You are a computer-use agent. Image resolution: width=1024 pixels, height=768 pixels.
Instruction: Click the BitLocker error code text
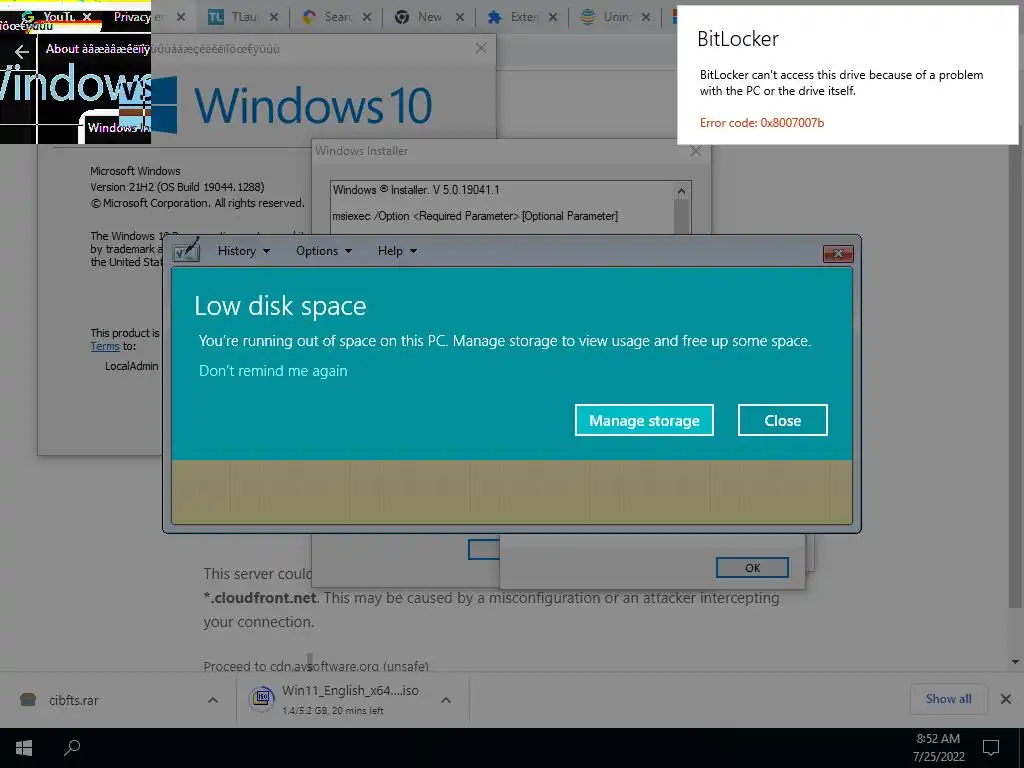(x=761, y=123)
